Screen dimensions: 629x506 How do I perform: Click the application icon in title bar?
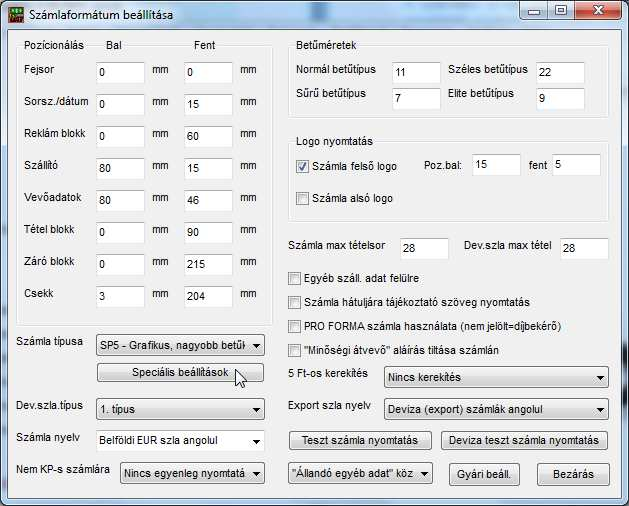16,15
